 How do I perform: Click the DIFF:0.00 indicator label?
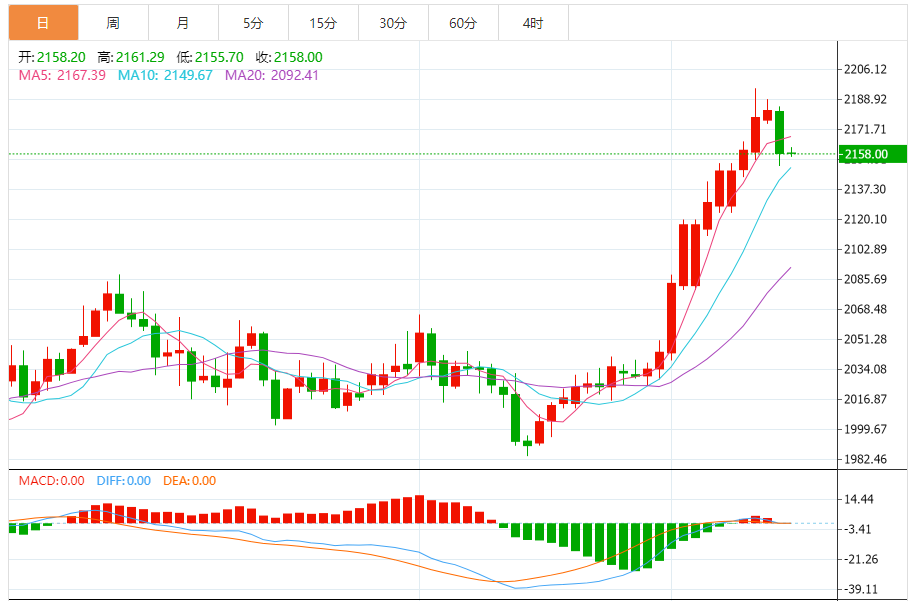[124, 481]
